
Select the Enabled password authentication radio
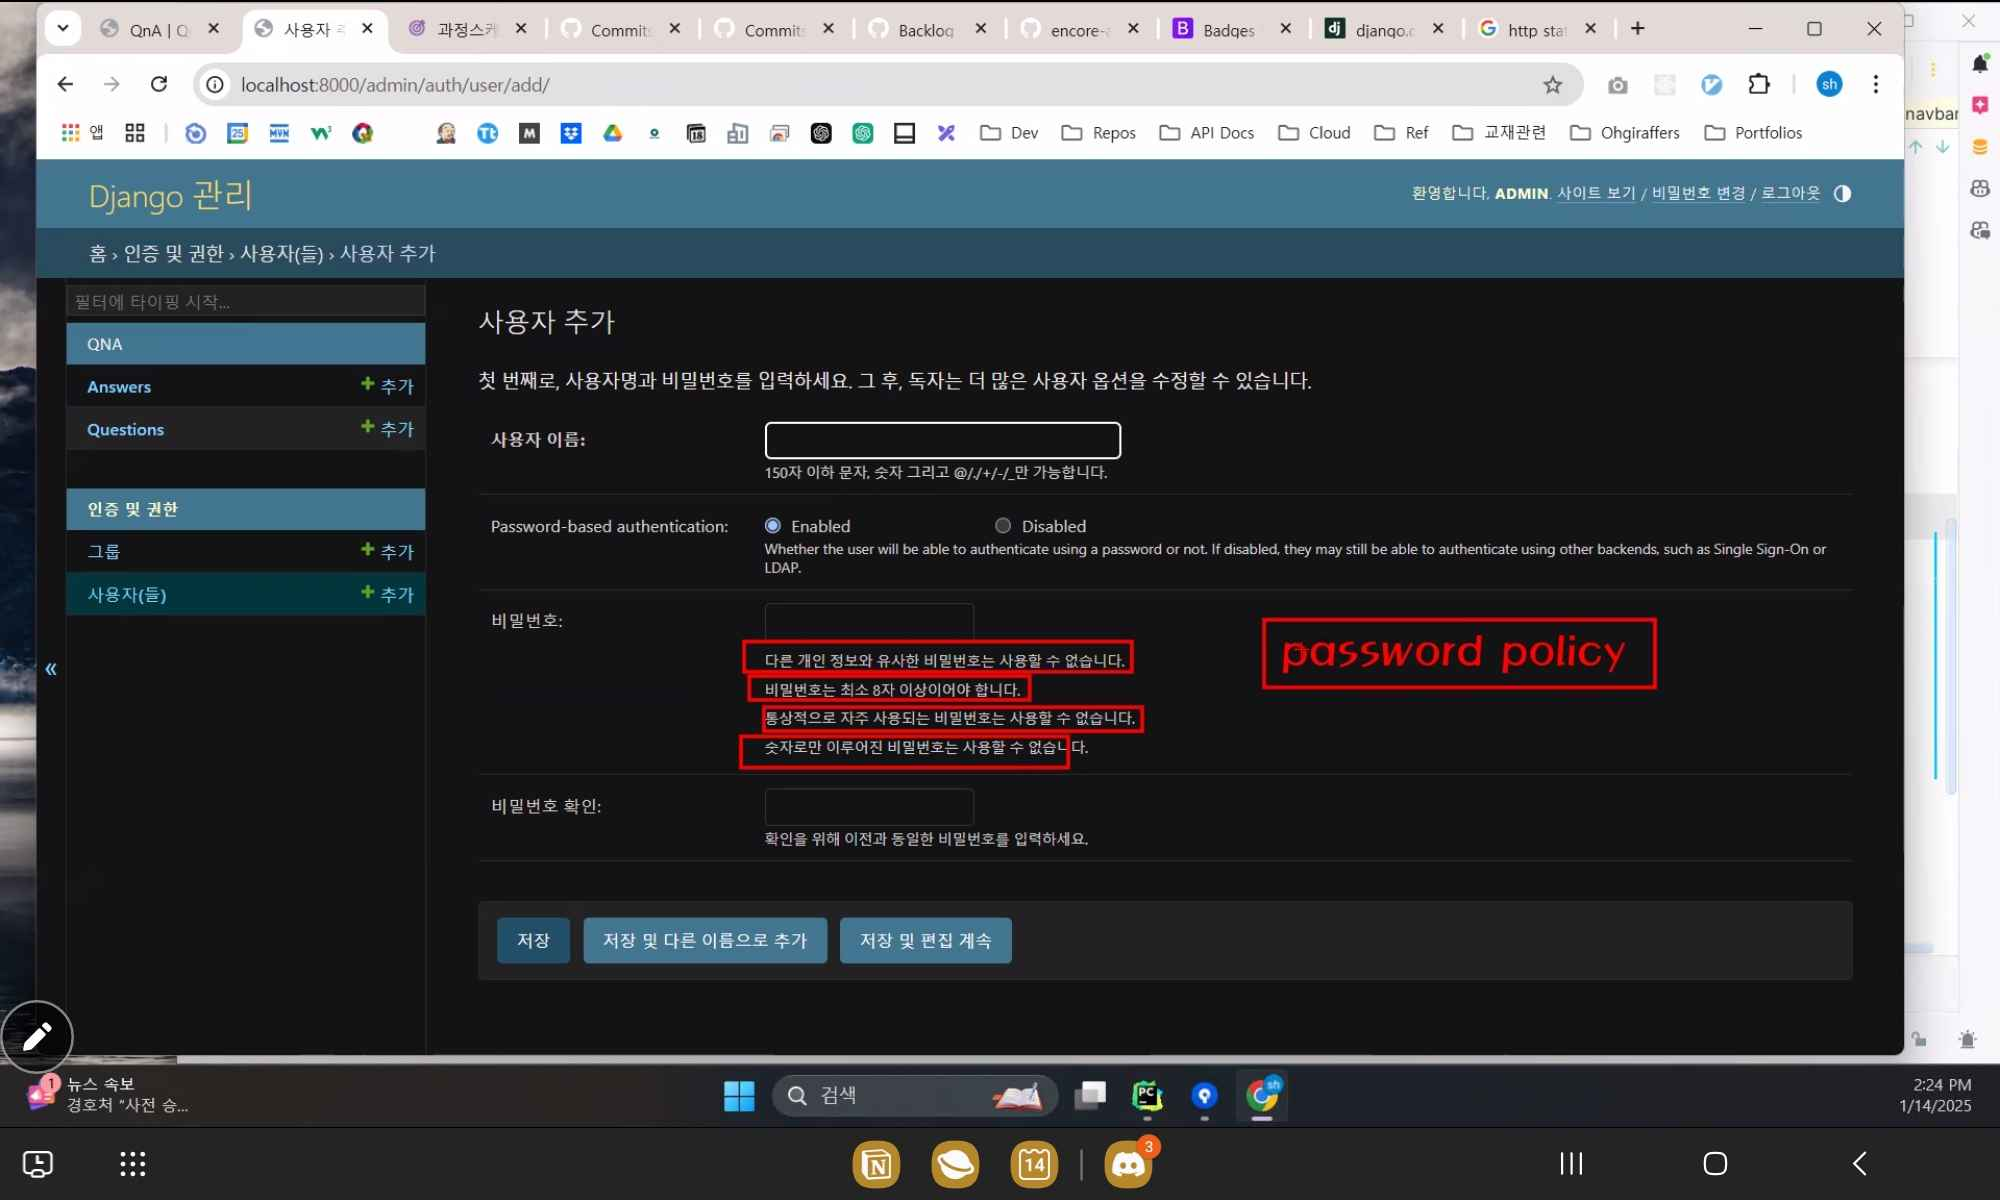[773, 526]
